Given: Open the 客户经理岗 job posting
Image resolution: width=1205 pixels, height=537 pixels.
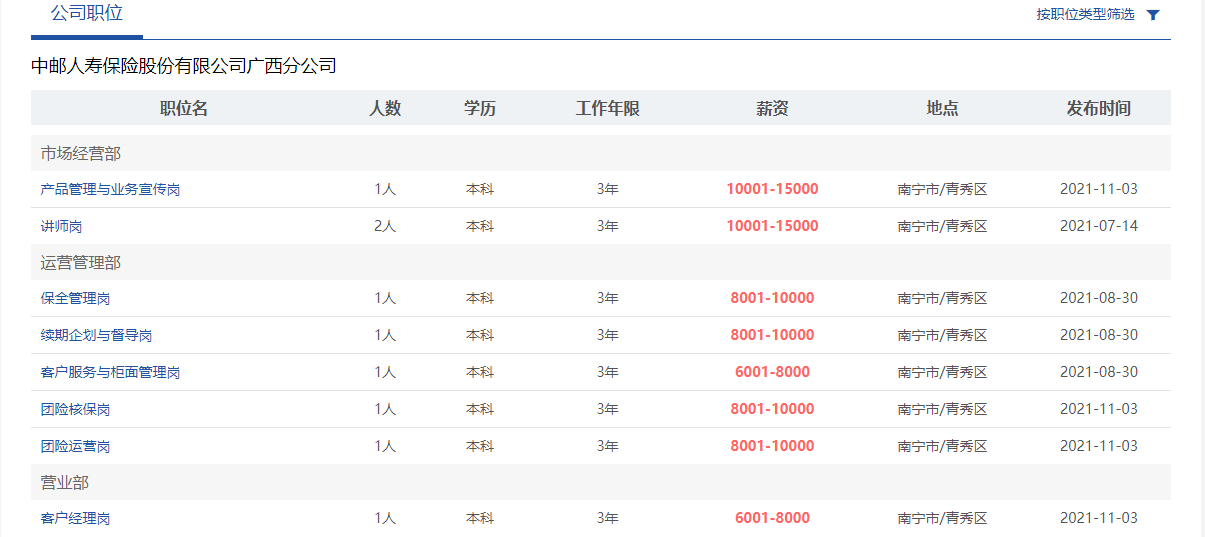Looking at the screenshot, I should coord(75,518).
